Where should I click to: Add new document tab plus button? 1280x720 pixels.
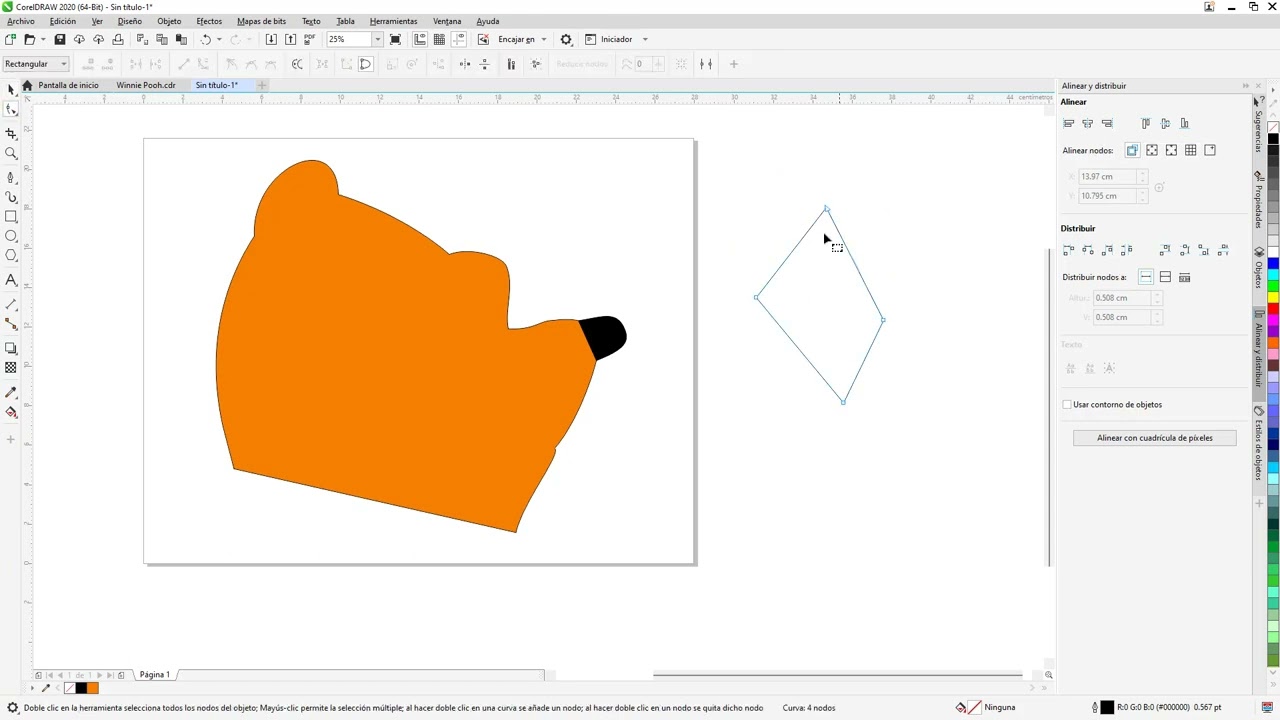[262, 85]
